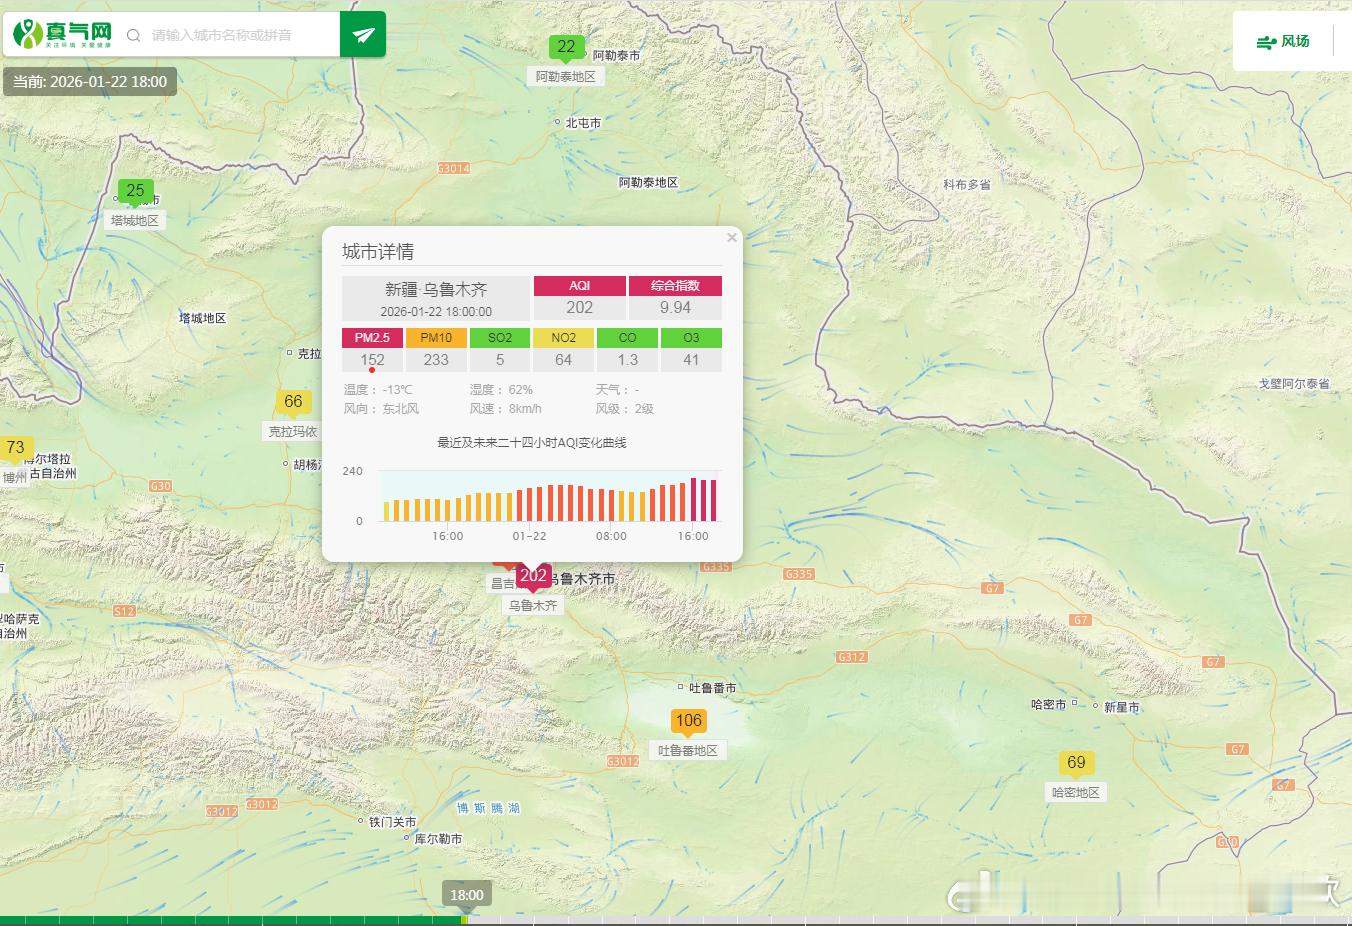Click the PM2.5 value 152
Screen dimensions: 1352x926
pyautogui.click(x=372, y=360)
